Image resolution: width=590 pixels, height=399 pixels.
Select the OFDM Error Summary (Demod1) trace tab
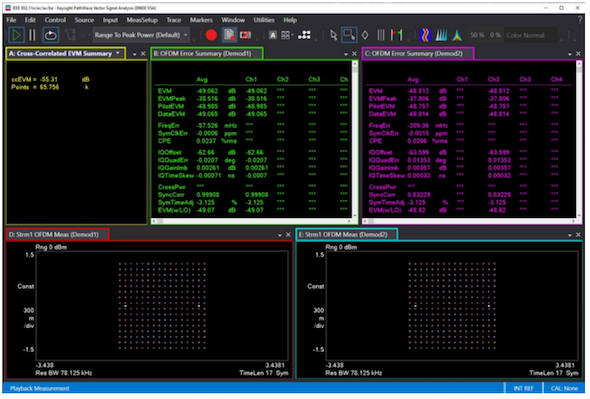click(x=207, y=53)
